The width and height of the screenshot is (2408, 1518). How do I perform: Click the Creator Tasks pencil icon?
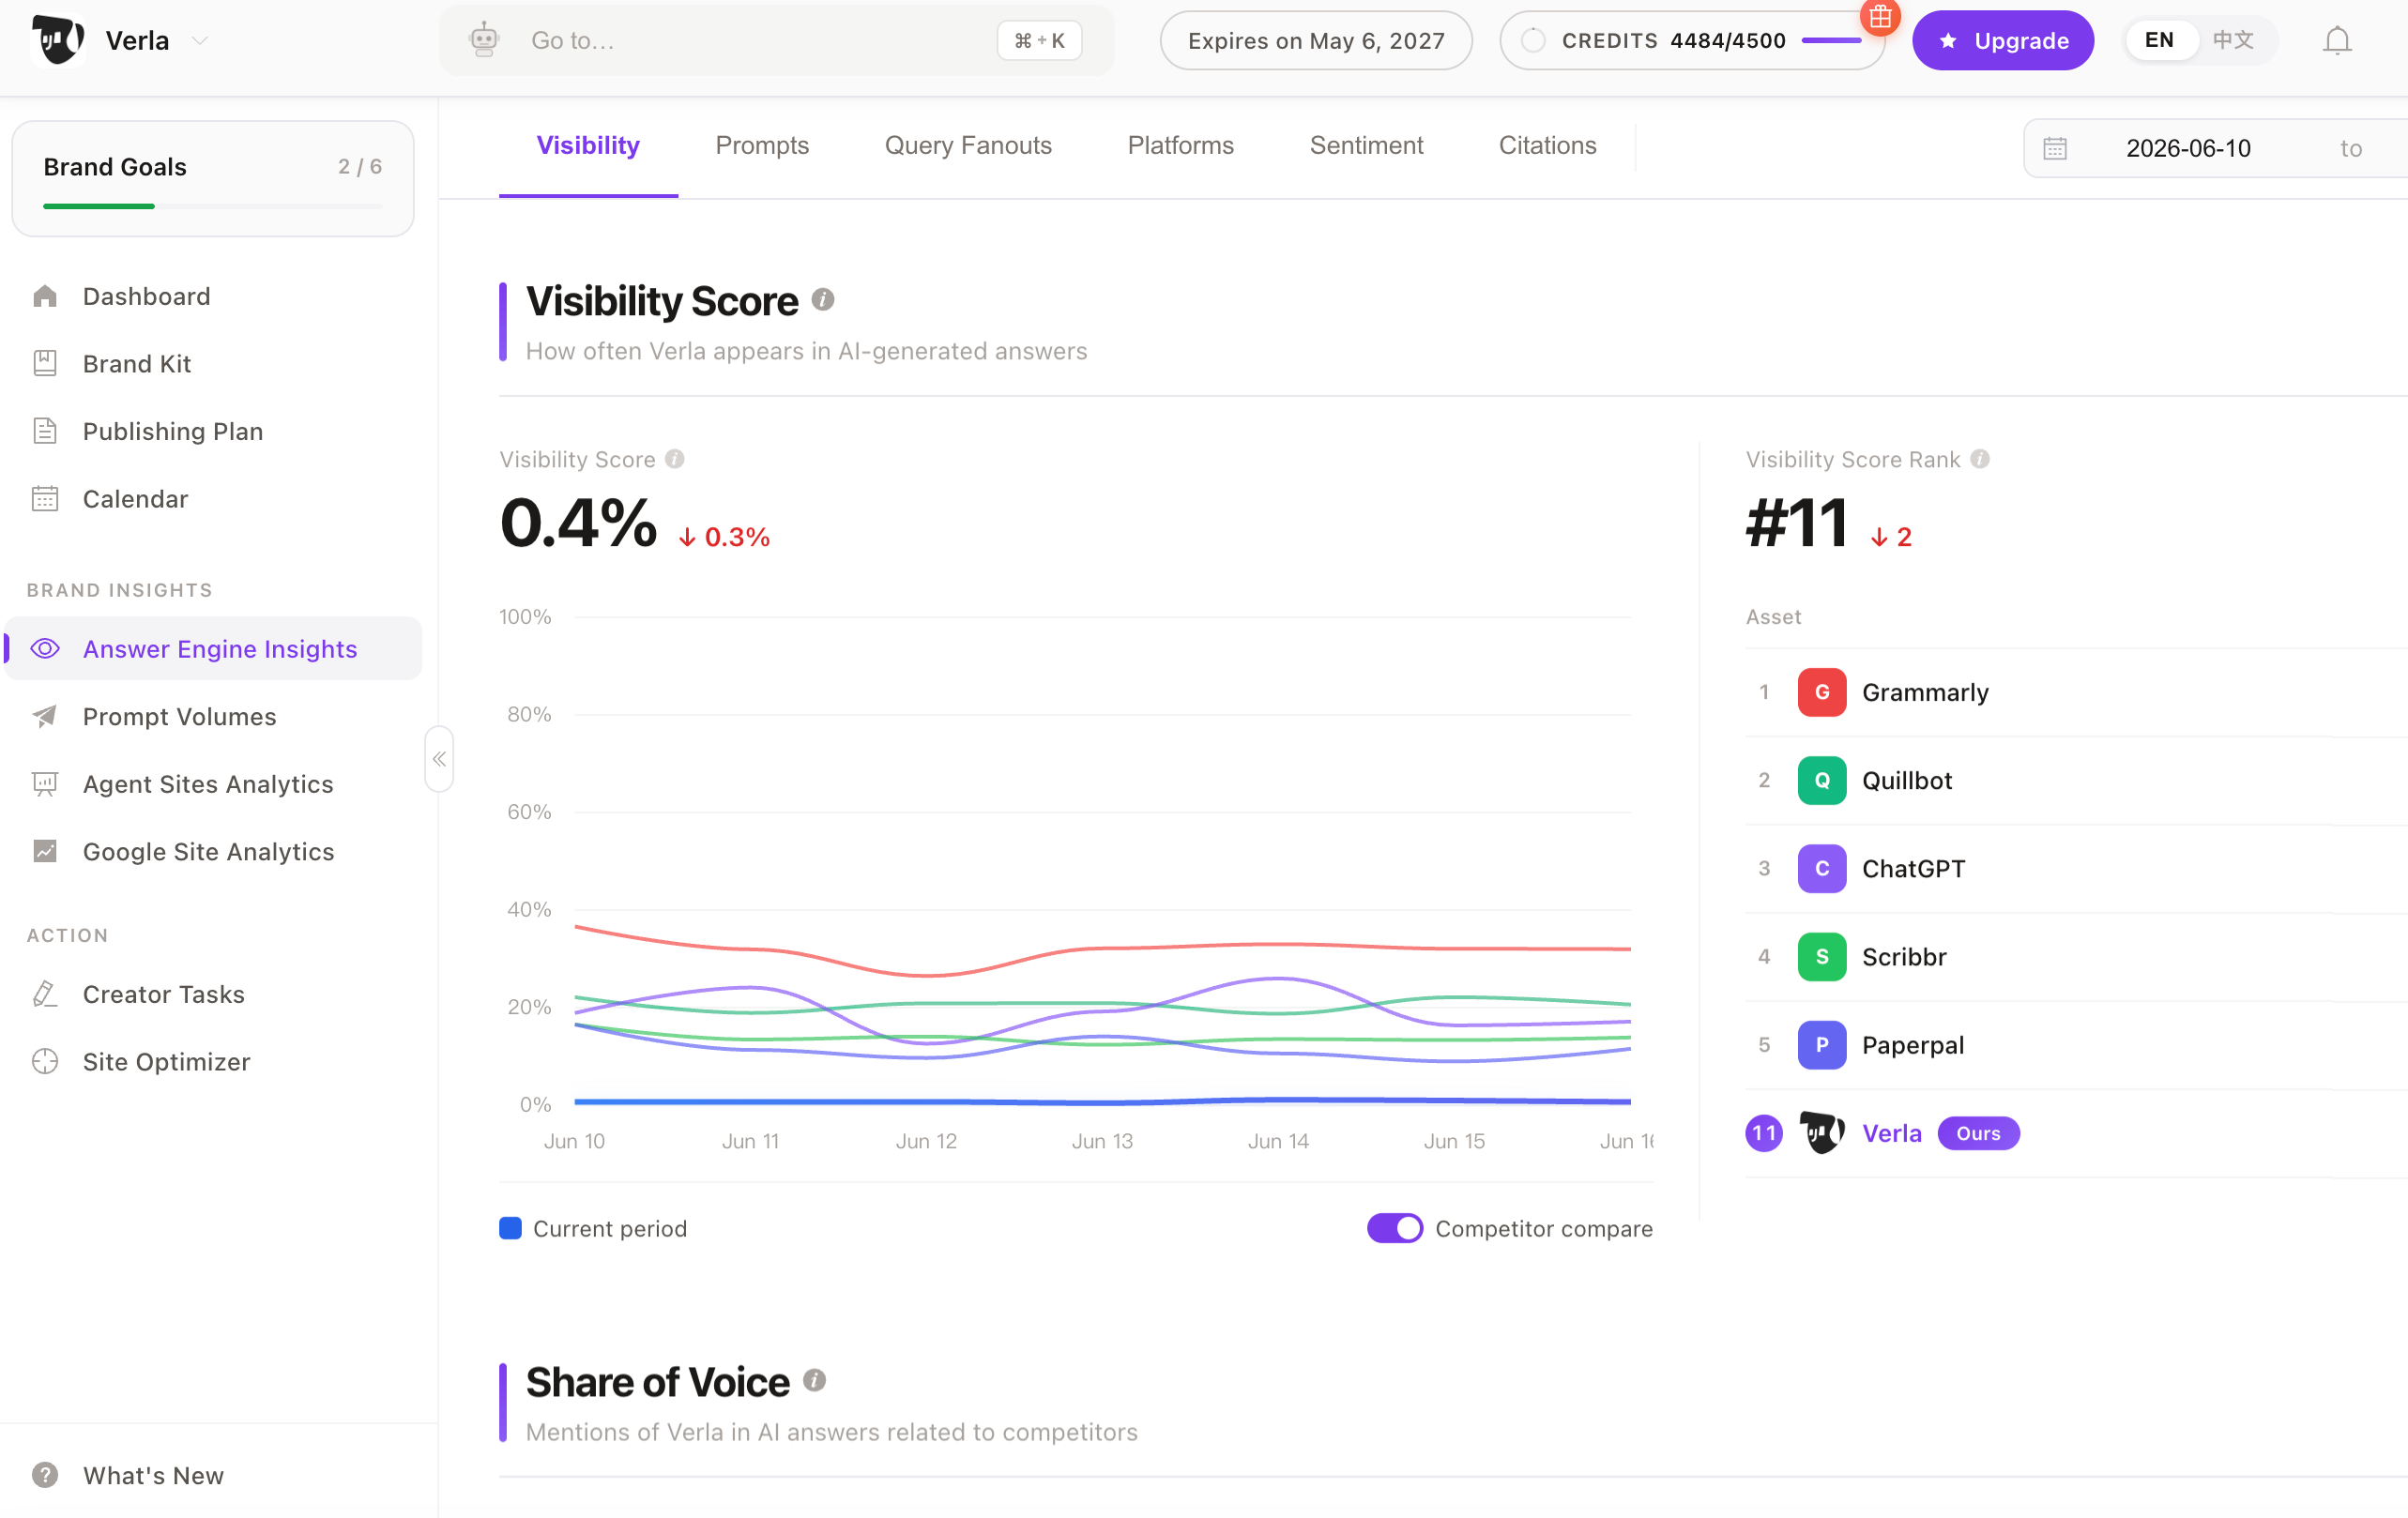pyautogui.click(x=45, y=993)
